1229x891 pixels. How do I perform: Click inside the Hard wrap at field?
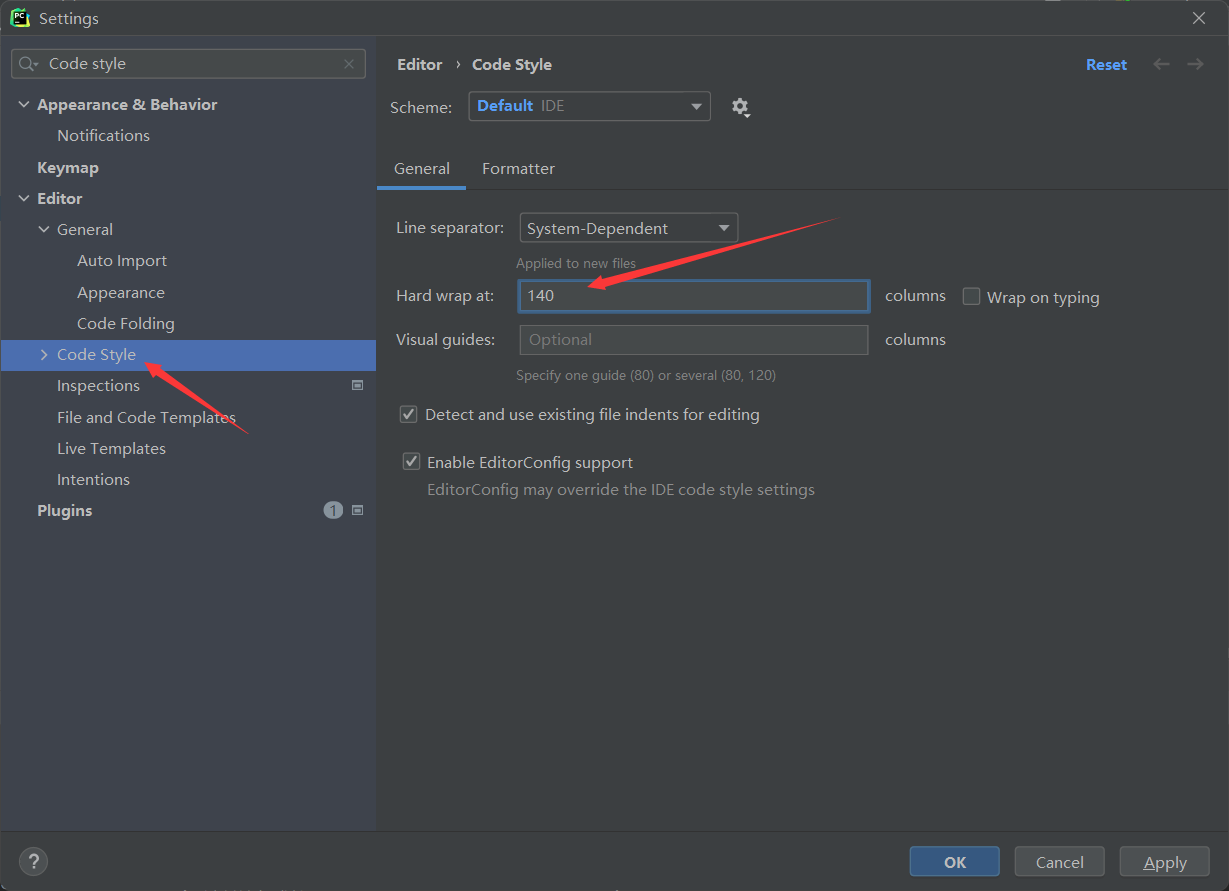pyautogui.click(x=693, y=296)
